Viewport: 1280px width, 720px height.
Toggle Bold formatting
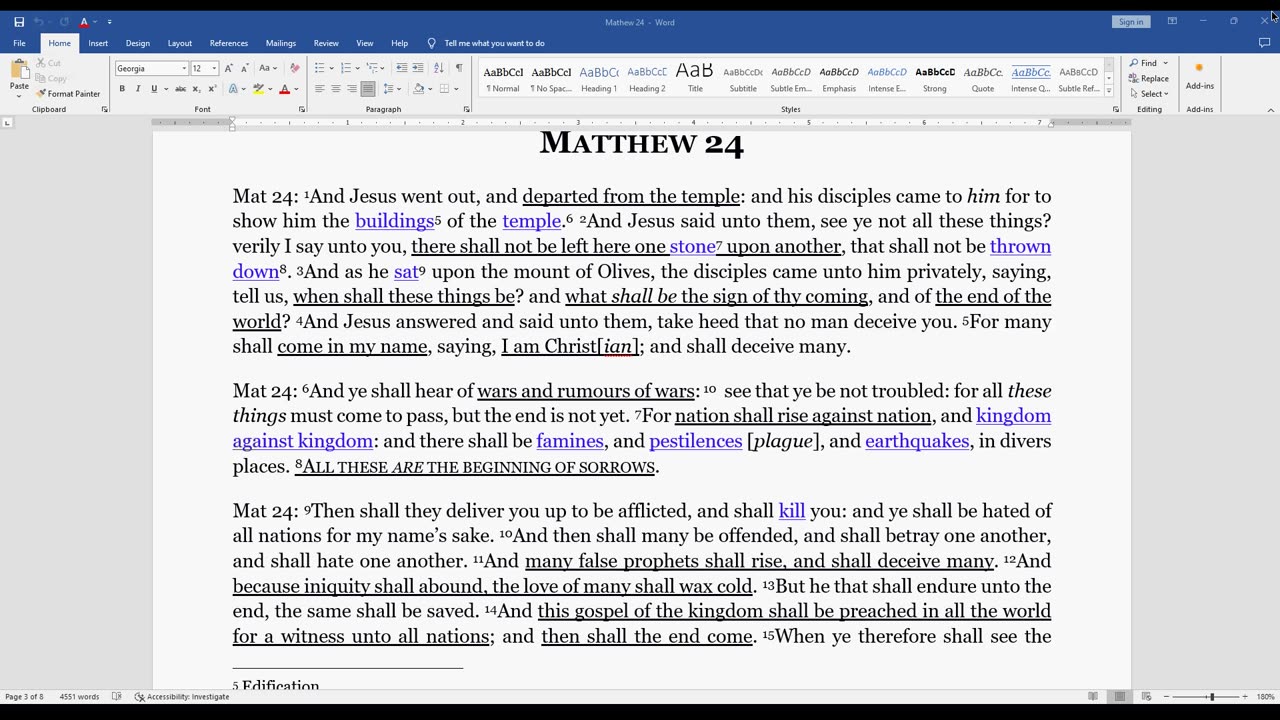click(x=122, y=89)
